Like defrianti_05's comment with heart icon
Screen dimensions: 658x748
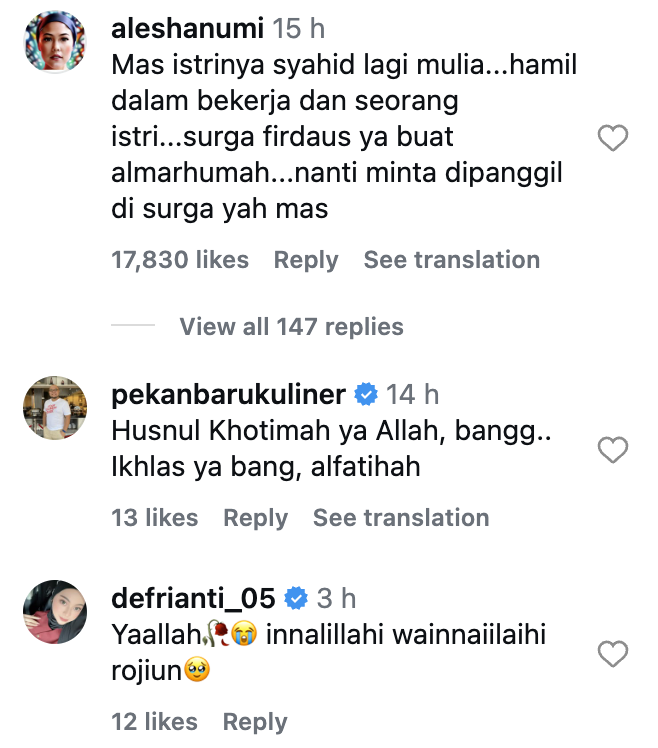(612, 655)
